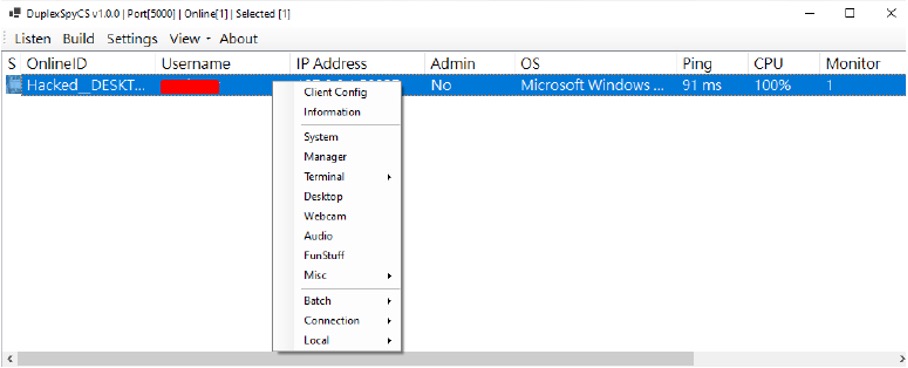The width and height of the screenshot is (908, 368).
Task: Sort by the Ping column header
Action: click(x=712, y=63)
